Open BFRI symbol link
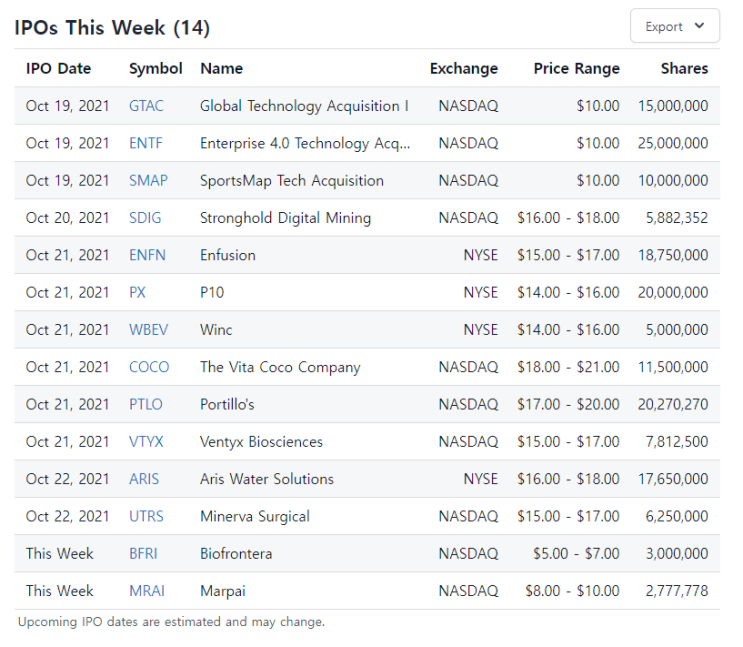This screenshot has height=647, width=743. (143, 554)
